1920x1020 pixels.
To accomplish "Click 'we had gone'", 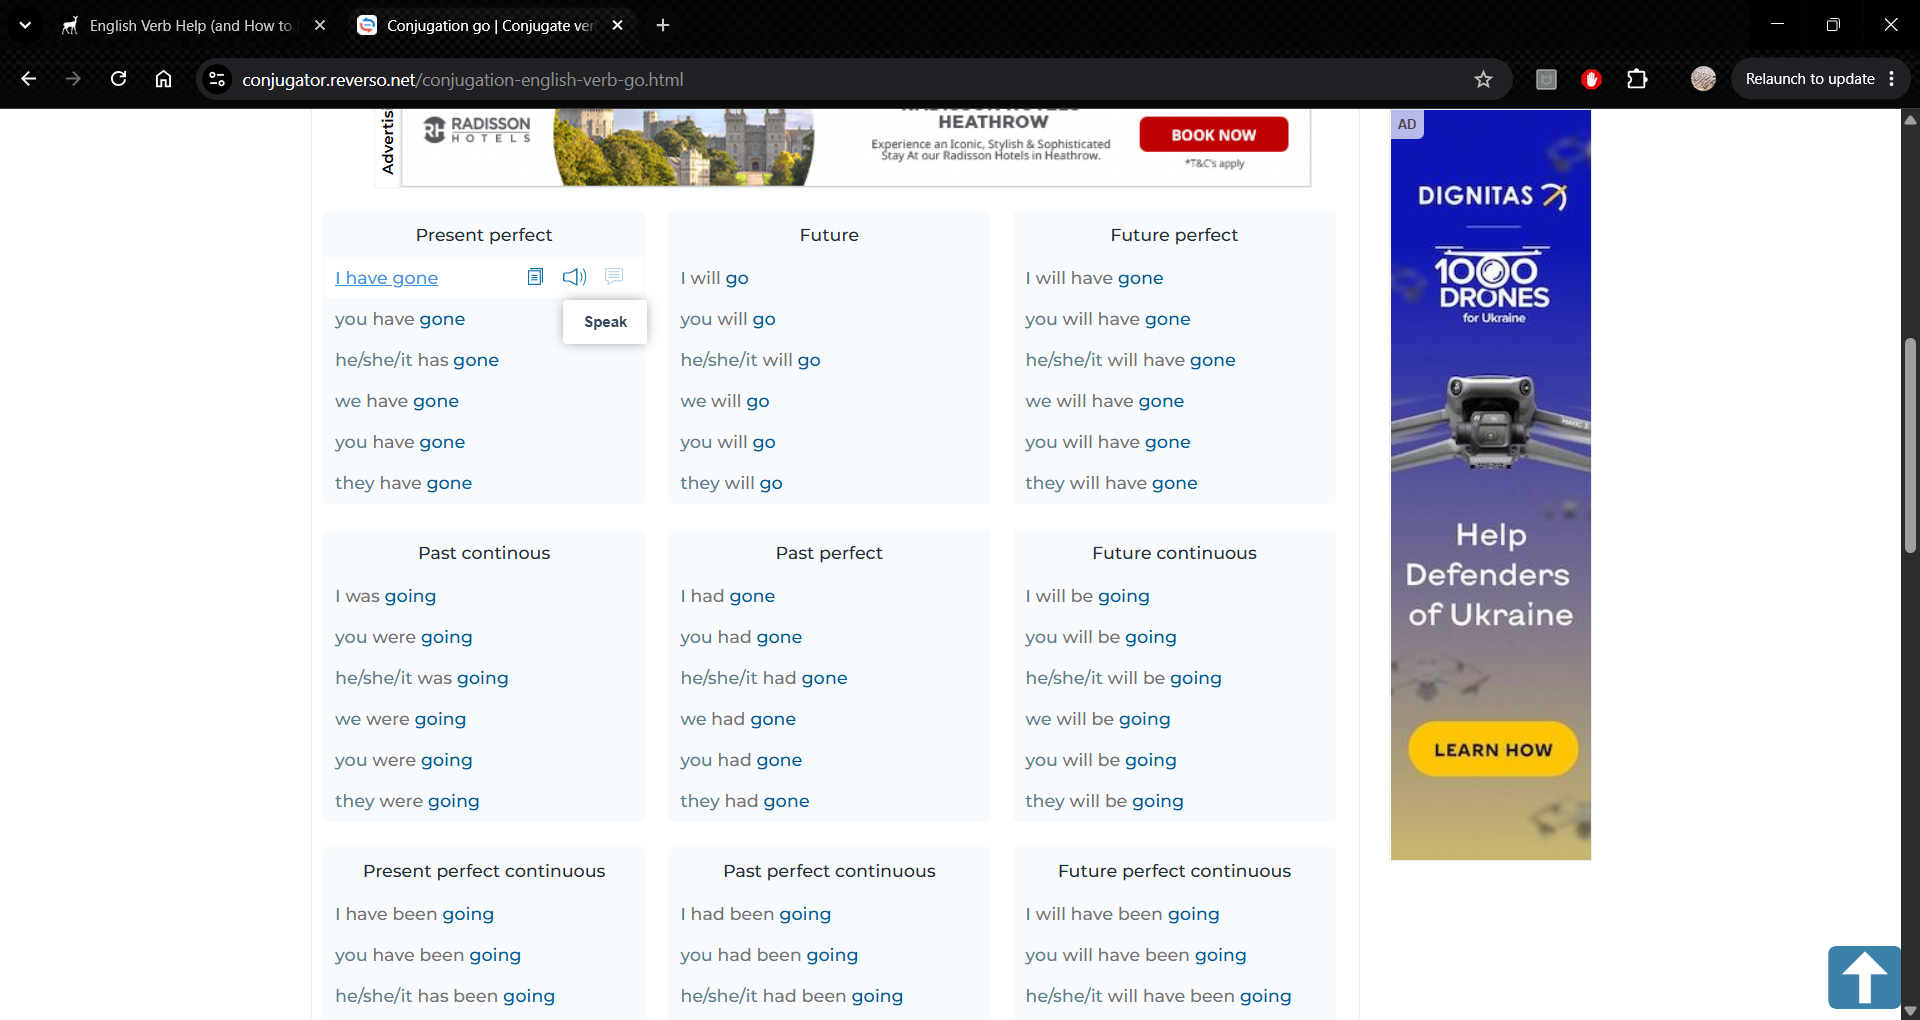I will point(738,719).
